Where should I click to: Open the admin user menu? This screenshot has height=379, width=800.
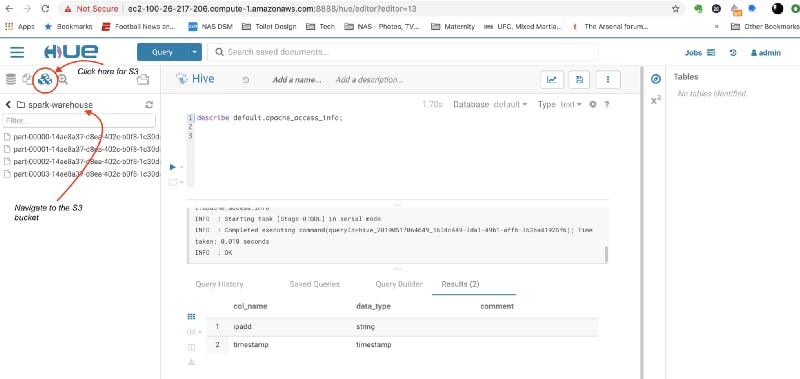point(765,53)
